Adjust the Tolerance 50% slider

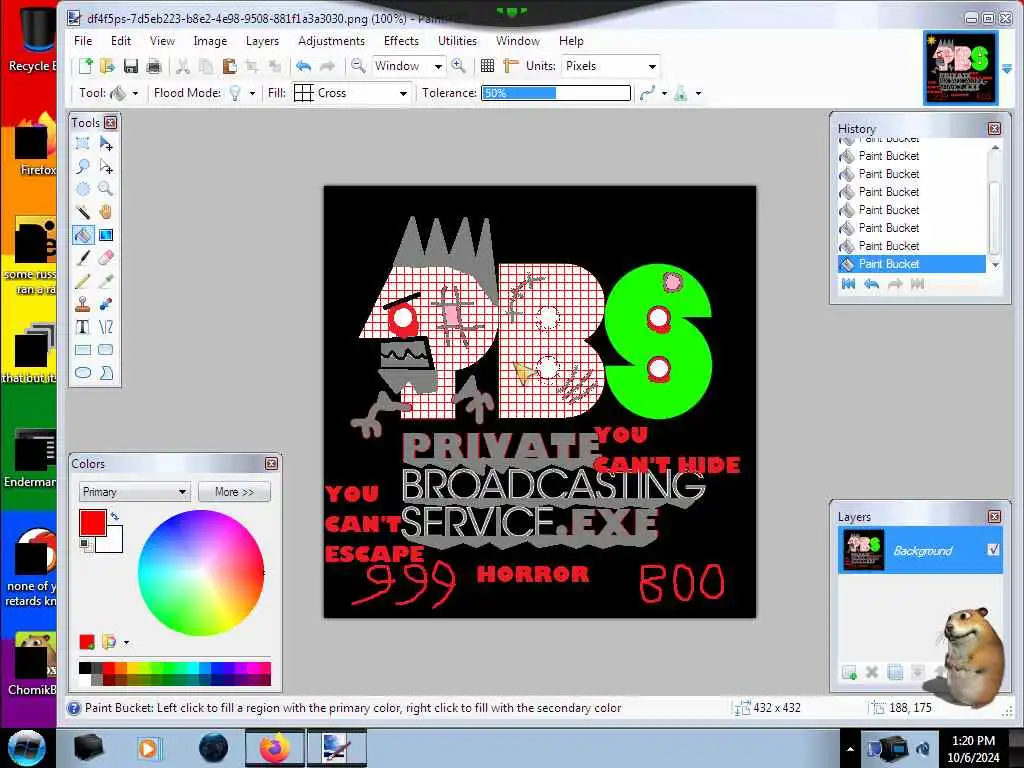click(556, 93)
